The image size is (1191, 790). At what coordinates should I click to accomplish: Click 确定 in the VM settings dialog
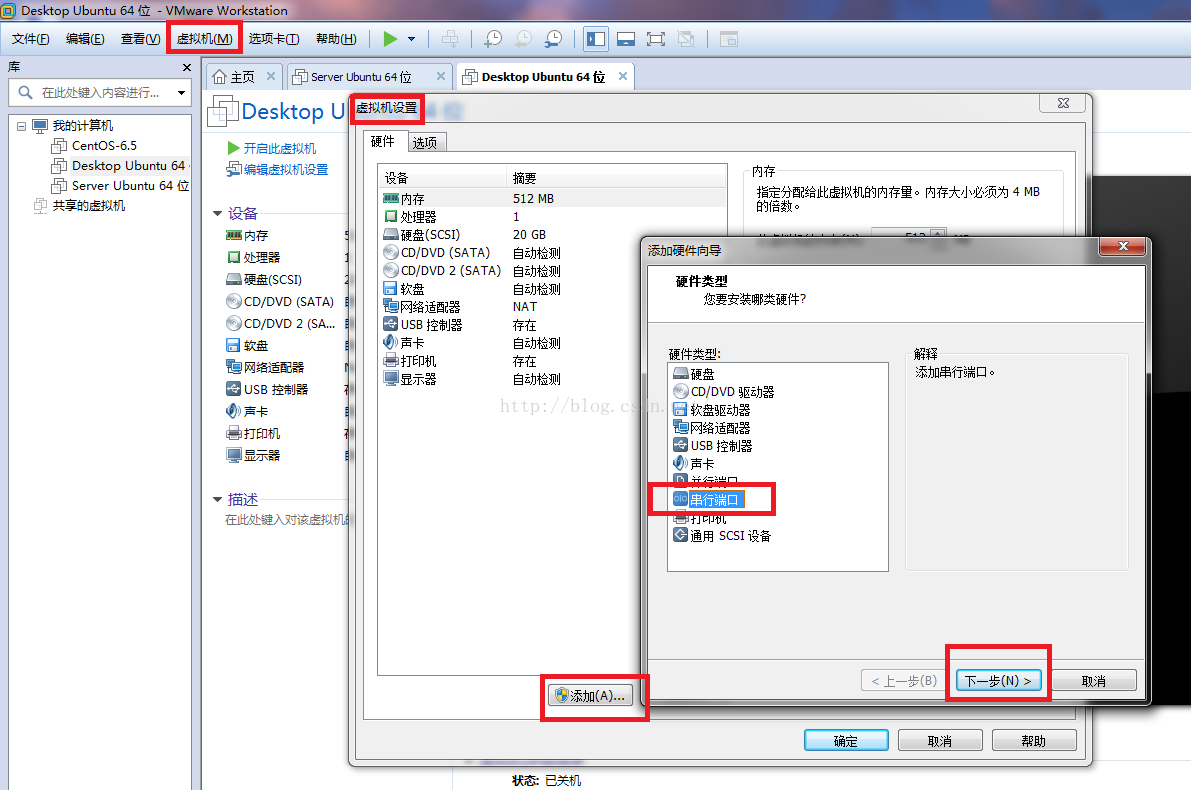point(846,741)
